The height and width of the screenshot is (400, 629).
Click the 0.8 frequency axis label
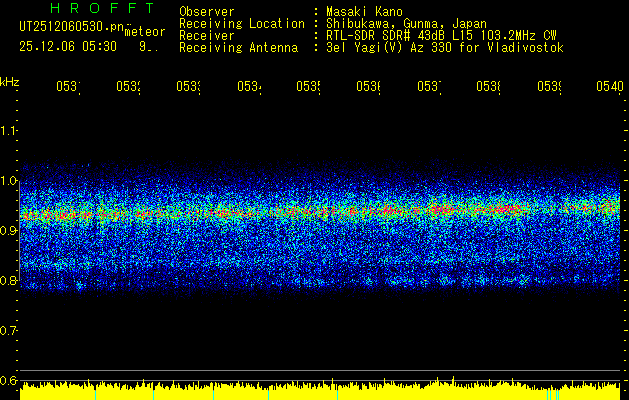coord(8,280)
